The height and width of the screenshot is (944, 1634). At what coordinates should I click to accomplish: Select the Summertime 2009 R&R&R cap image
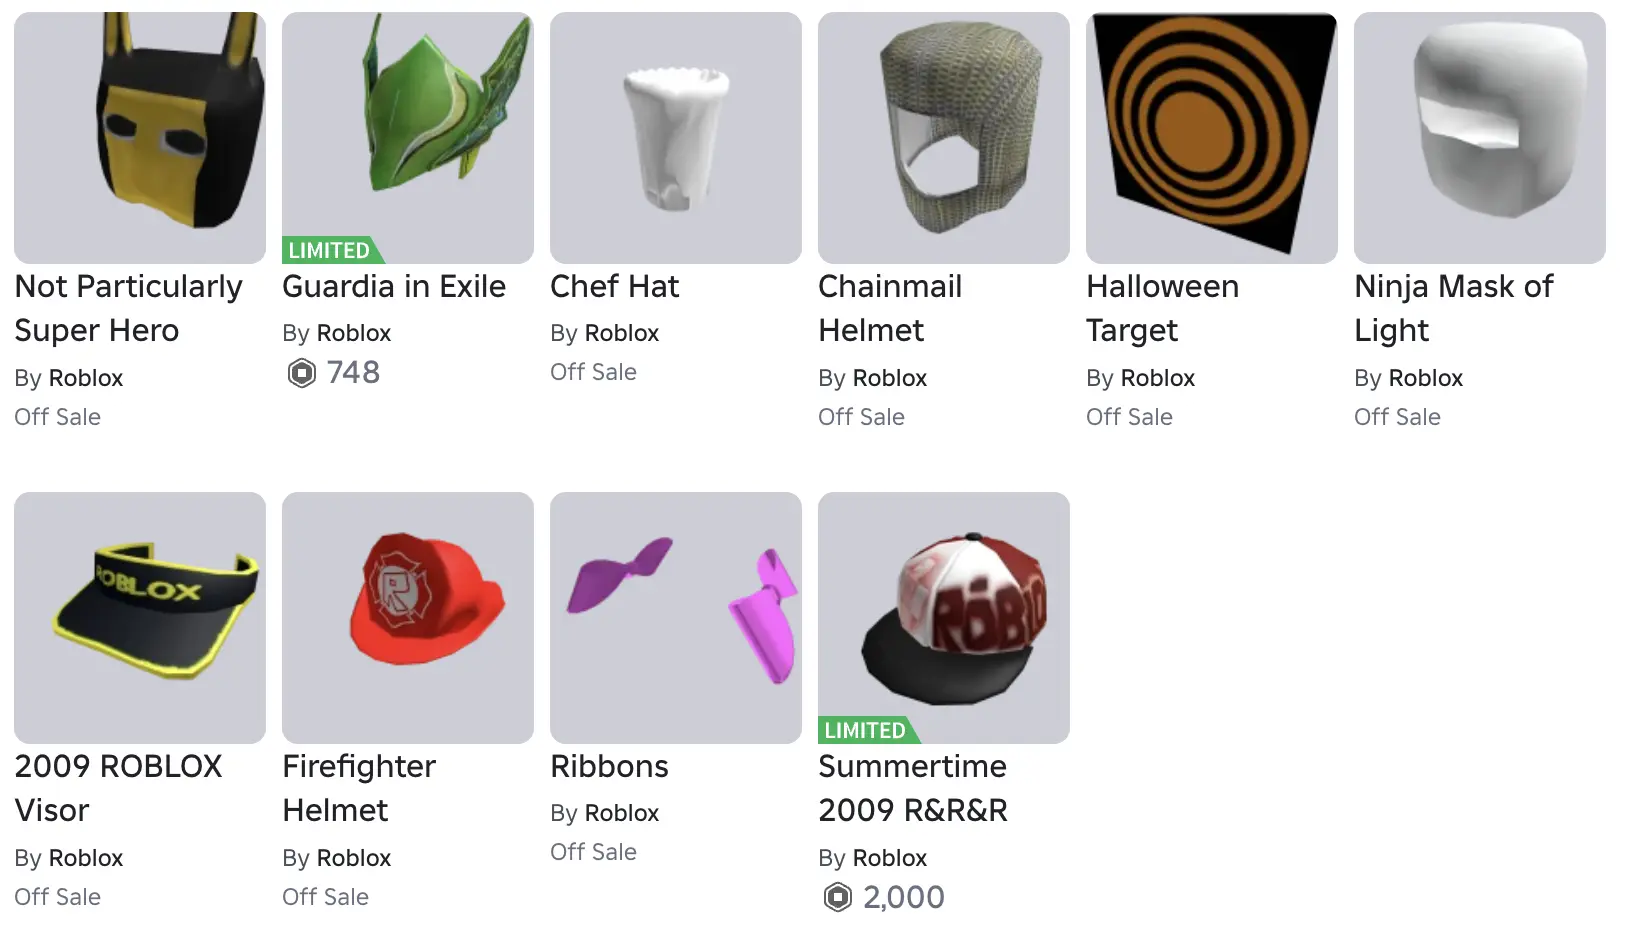tap(944, 618)
